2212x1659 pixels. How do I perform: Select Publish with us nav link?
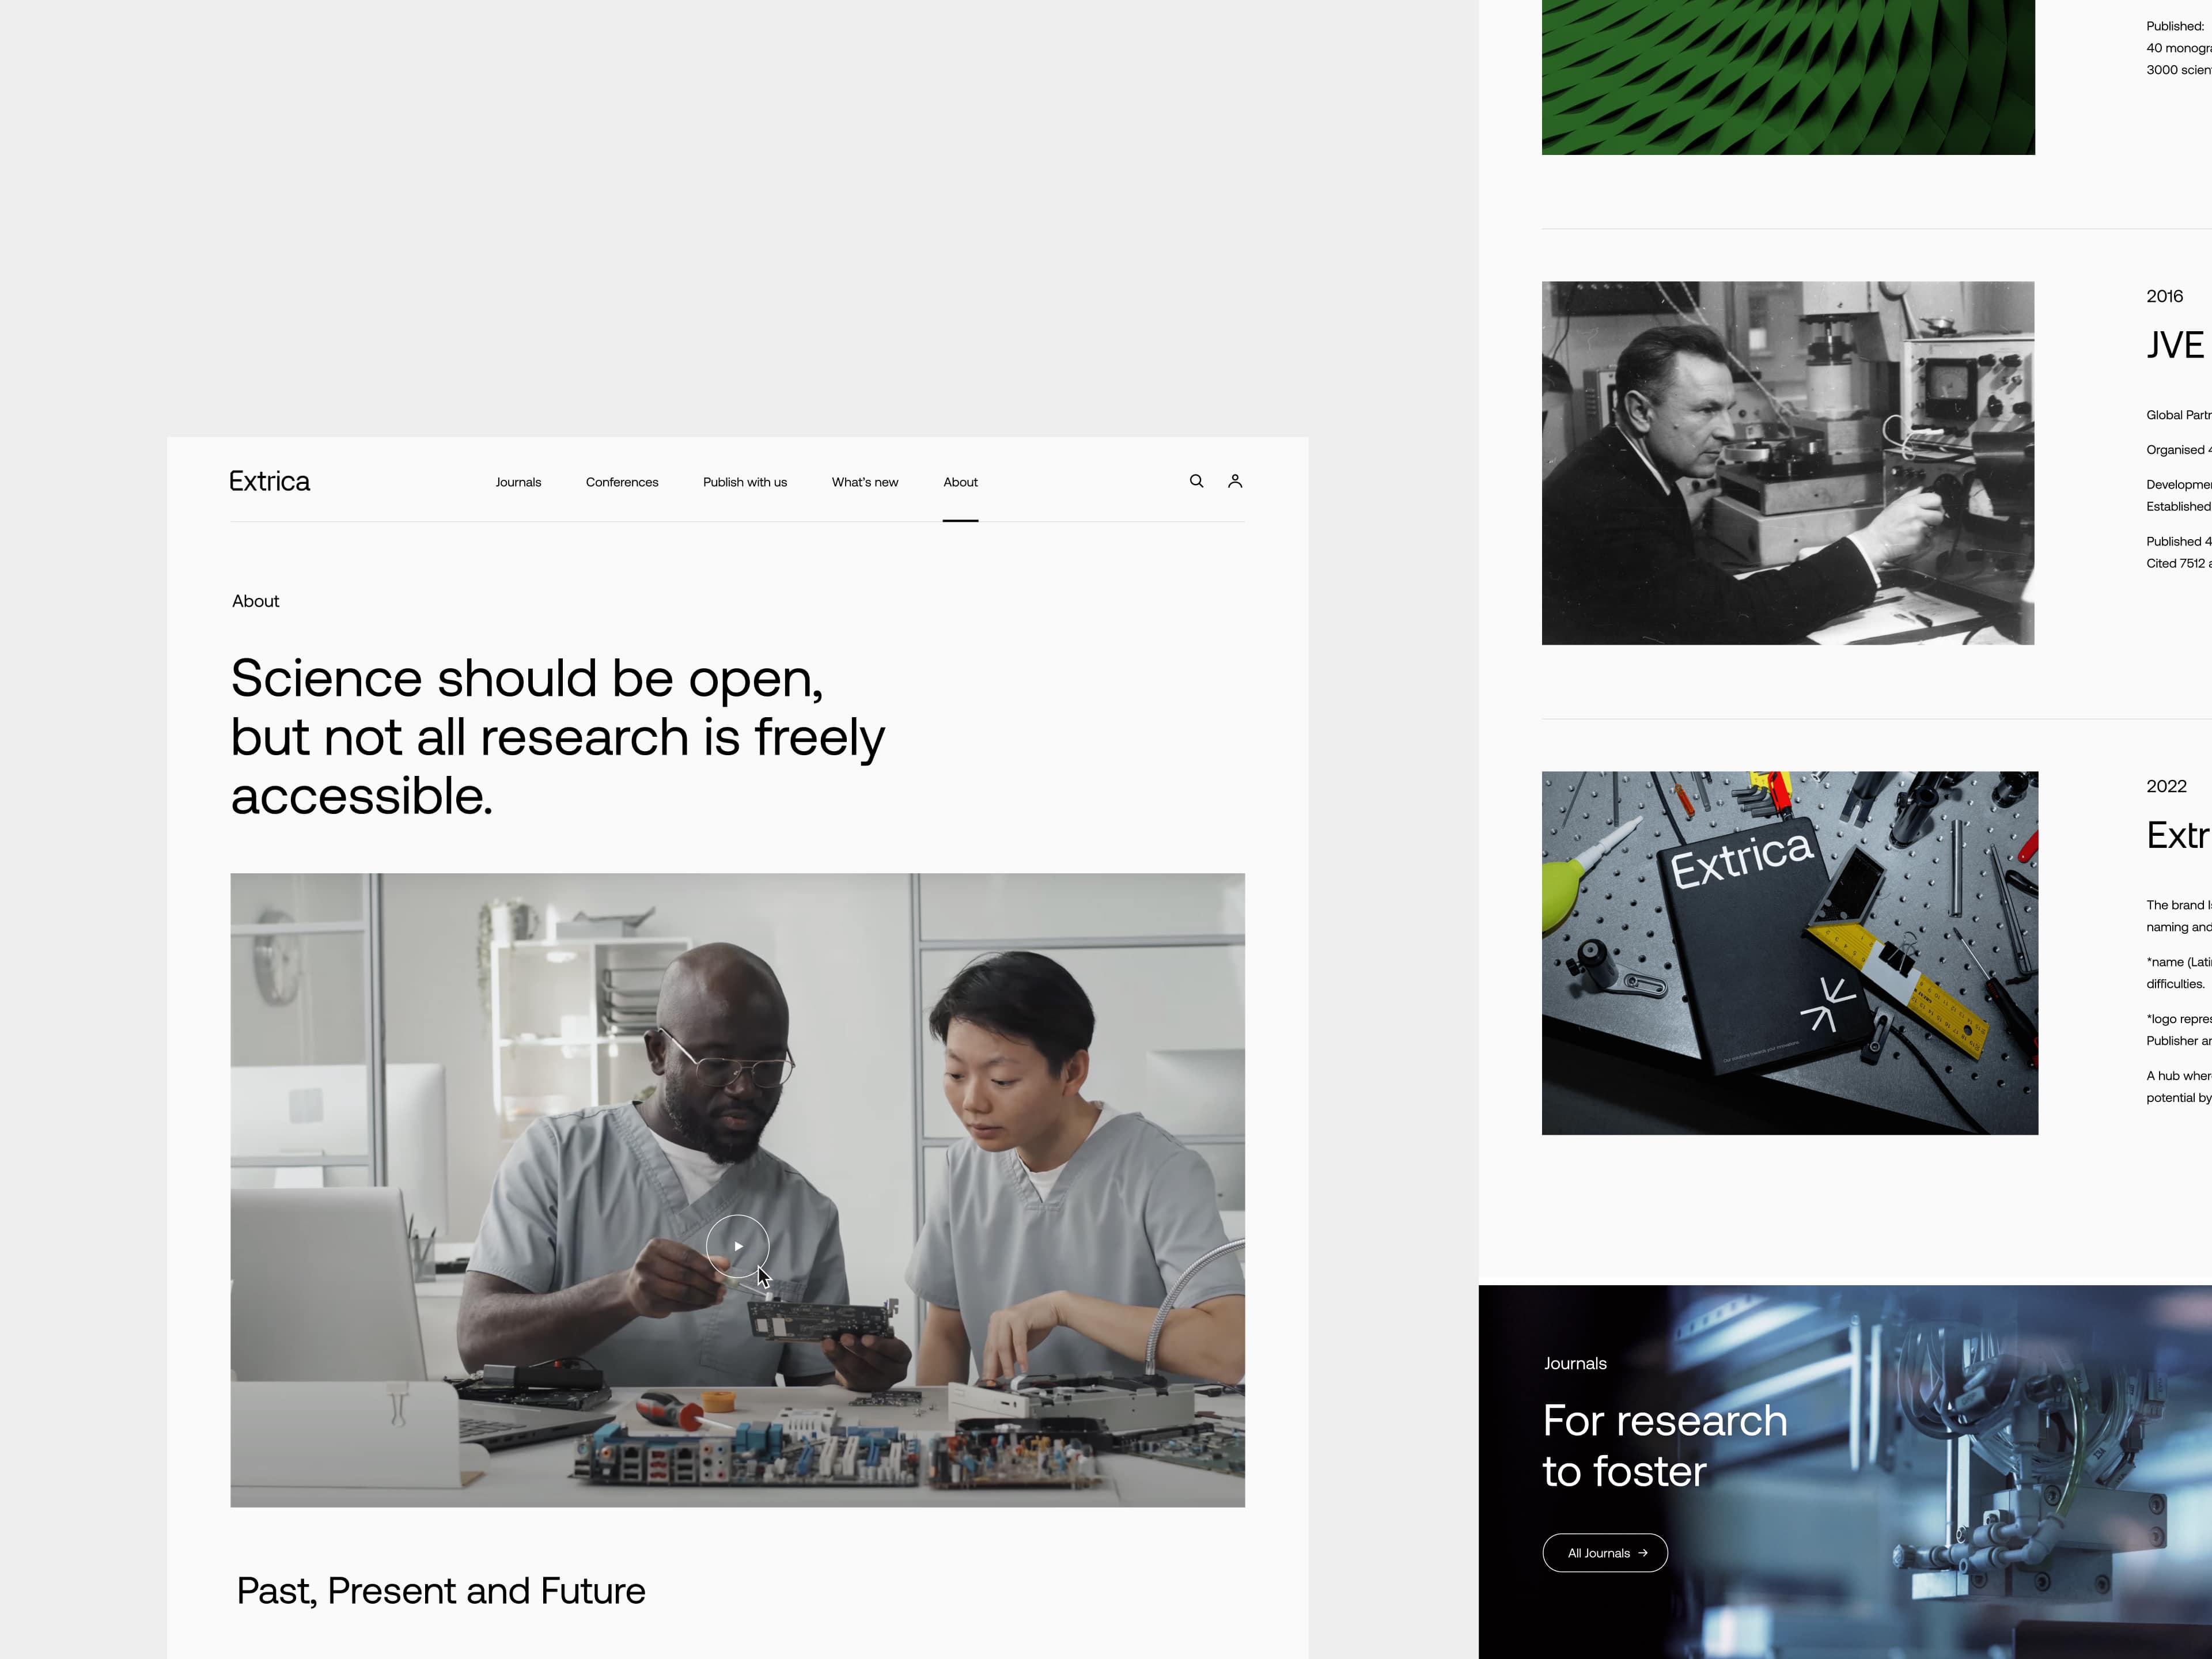(745, 482)
